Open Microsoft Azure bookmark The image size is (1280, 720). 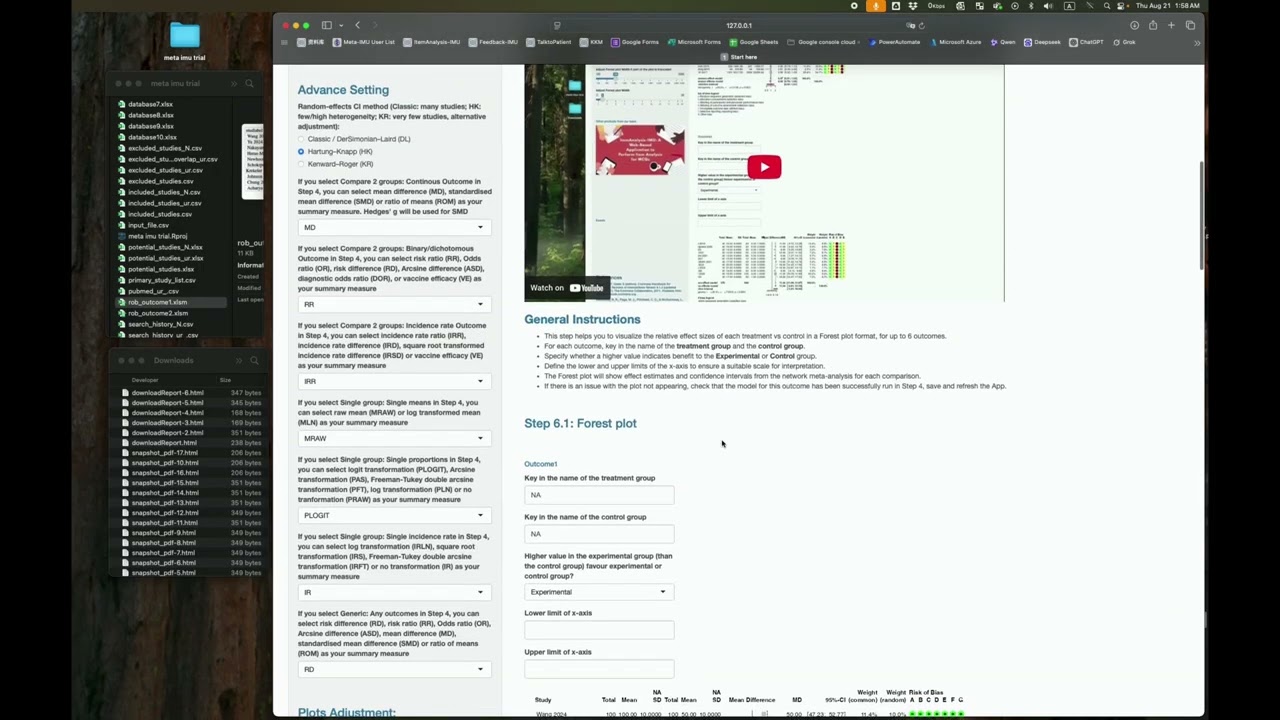pyautogui.click(x=955, y=42)
